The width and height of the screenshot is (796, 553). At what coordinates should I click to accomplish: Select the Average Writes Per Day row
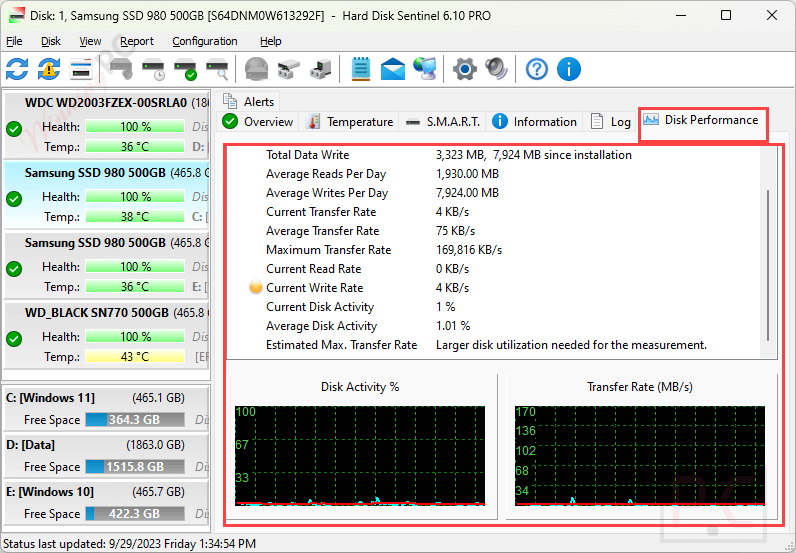(493, 193)
